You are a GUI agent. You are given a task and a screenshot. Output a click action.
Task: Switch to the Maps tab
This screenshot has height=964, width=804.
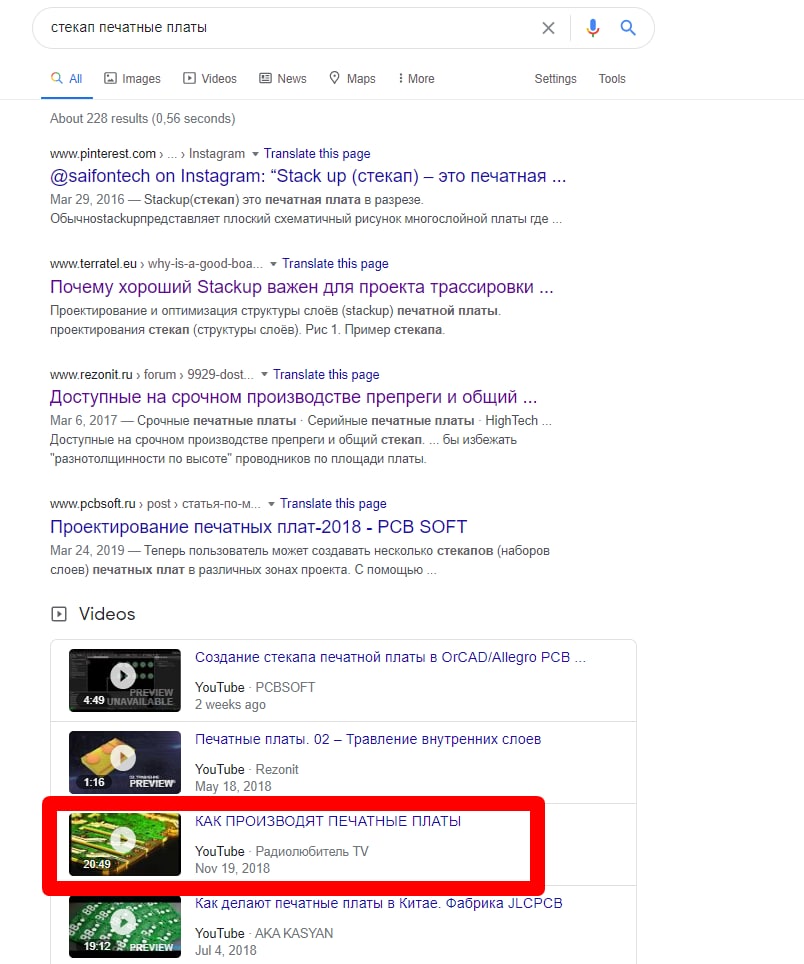352,79
